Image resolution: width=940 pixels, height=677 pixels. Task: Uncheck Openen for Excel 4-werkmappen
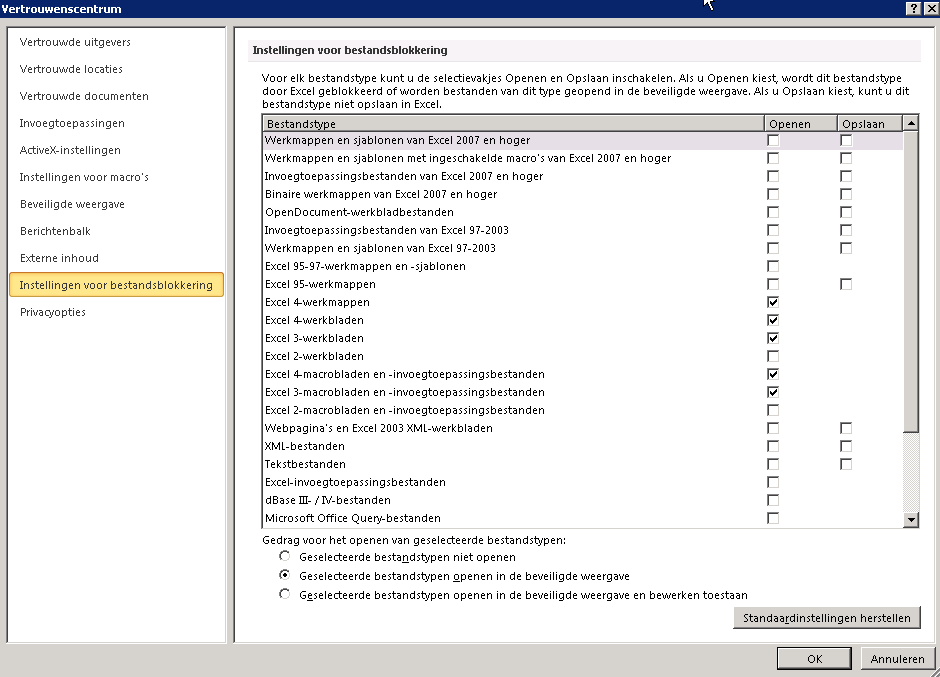[x=773, y=302]
